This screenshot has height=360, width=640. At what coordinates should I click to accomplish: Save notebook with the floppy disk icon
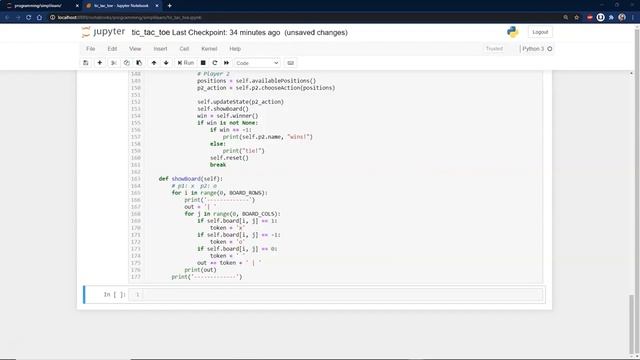pos(86,63)
